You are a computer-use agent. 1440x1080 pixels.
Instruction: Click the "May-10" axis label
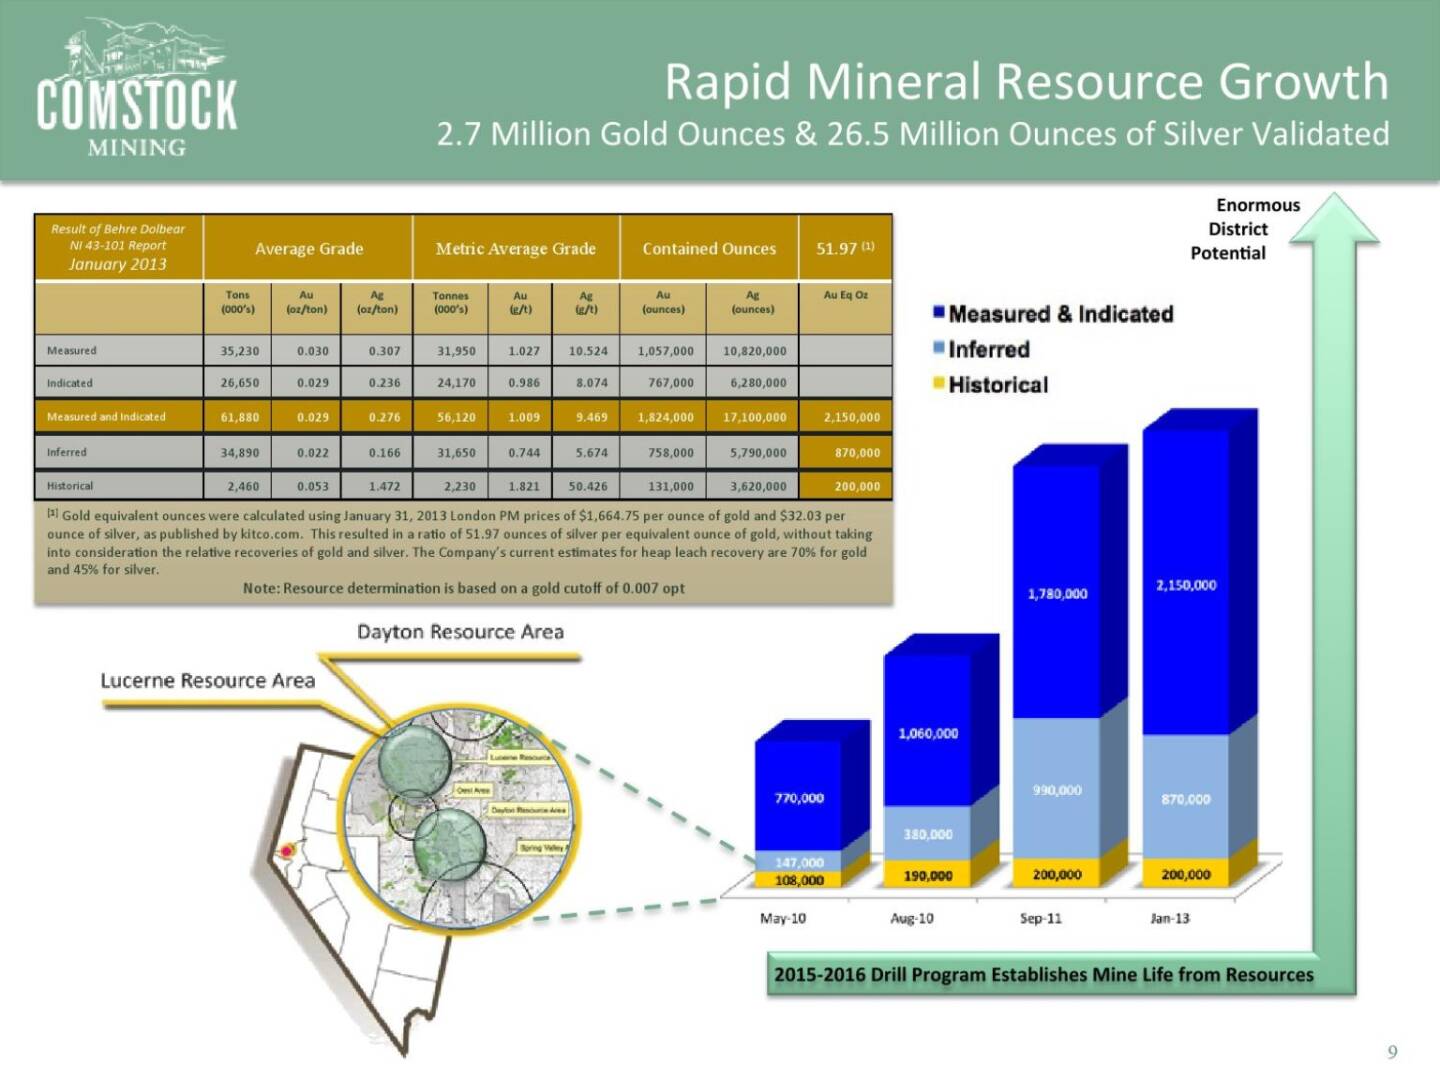point(783,918)
